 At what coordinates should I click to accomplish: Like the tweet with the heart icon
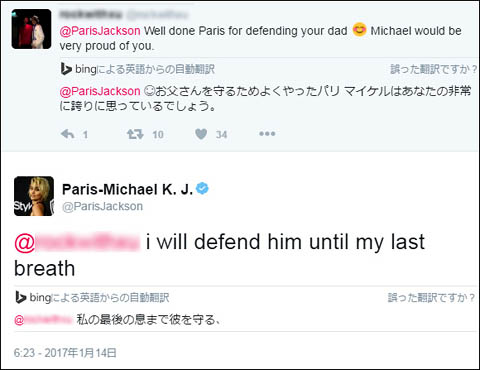201,134
